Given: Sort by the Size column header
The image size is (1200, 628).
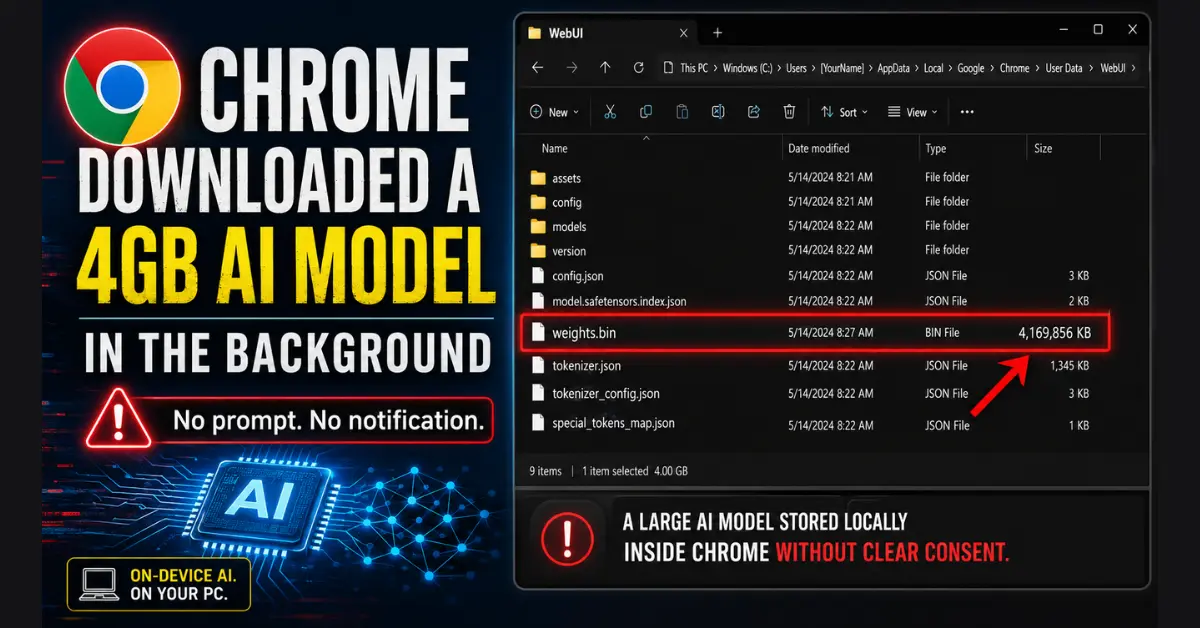Looking at the screenshot, I should click(x=1043, y=148).
